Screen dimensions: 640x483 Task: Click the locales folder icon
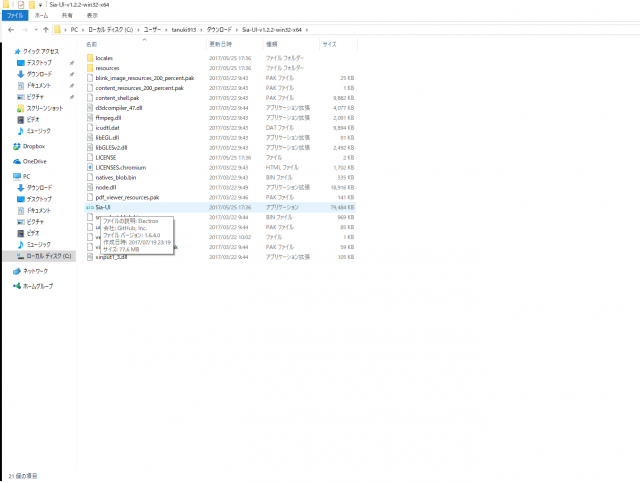click(x=90, y=58)
